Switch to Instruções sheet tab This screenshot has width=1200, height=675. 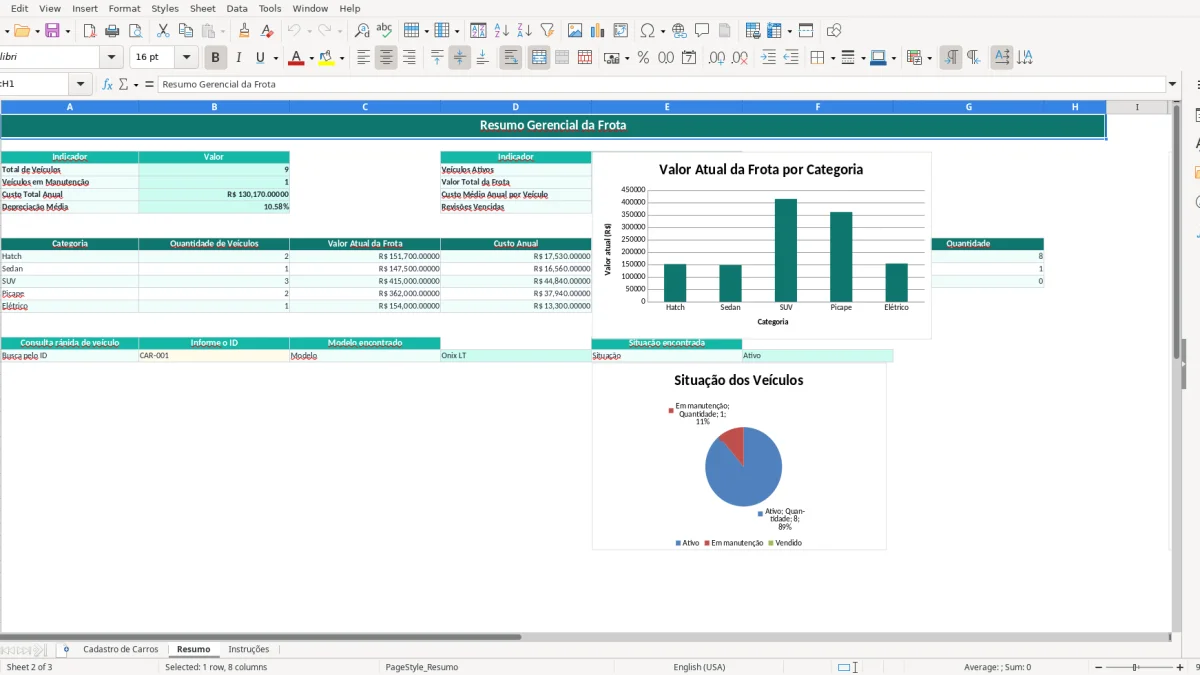[x=249, y=649]
